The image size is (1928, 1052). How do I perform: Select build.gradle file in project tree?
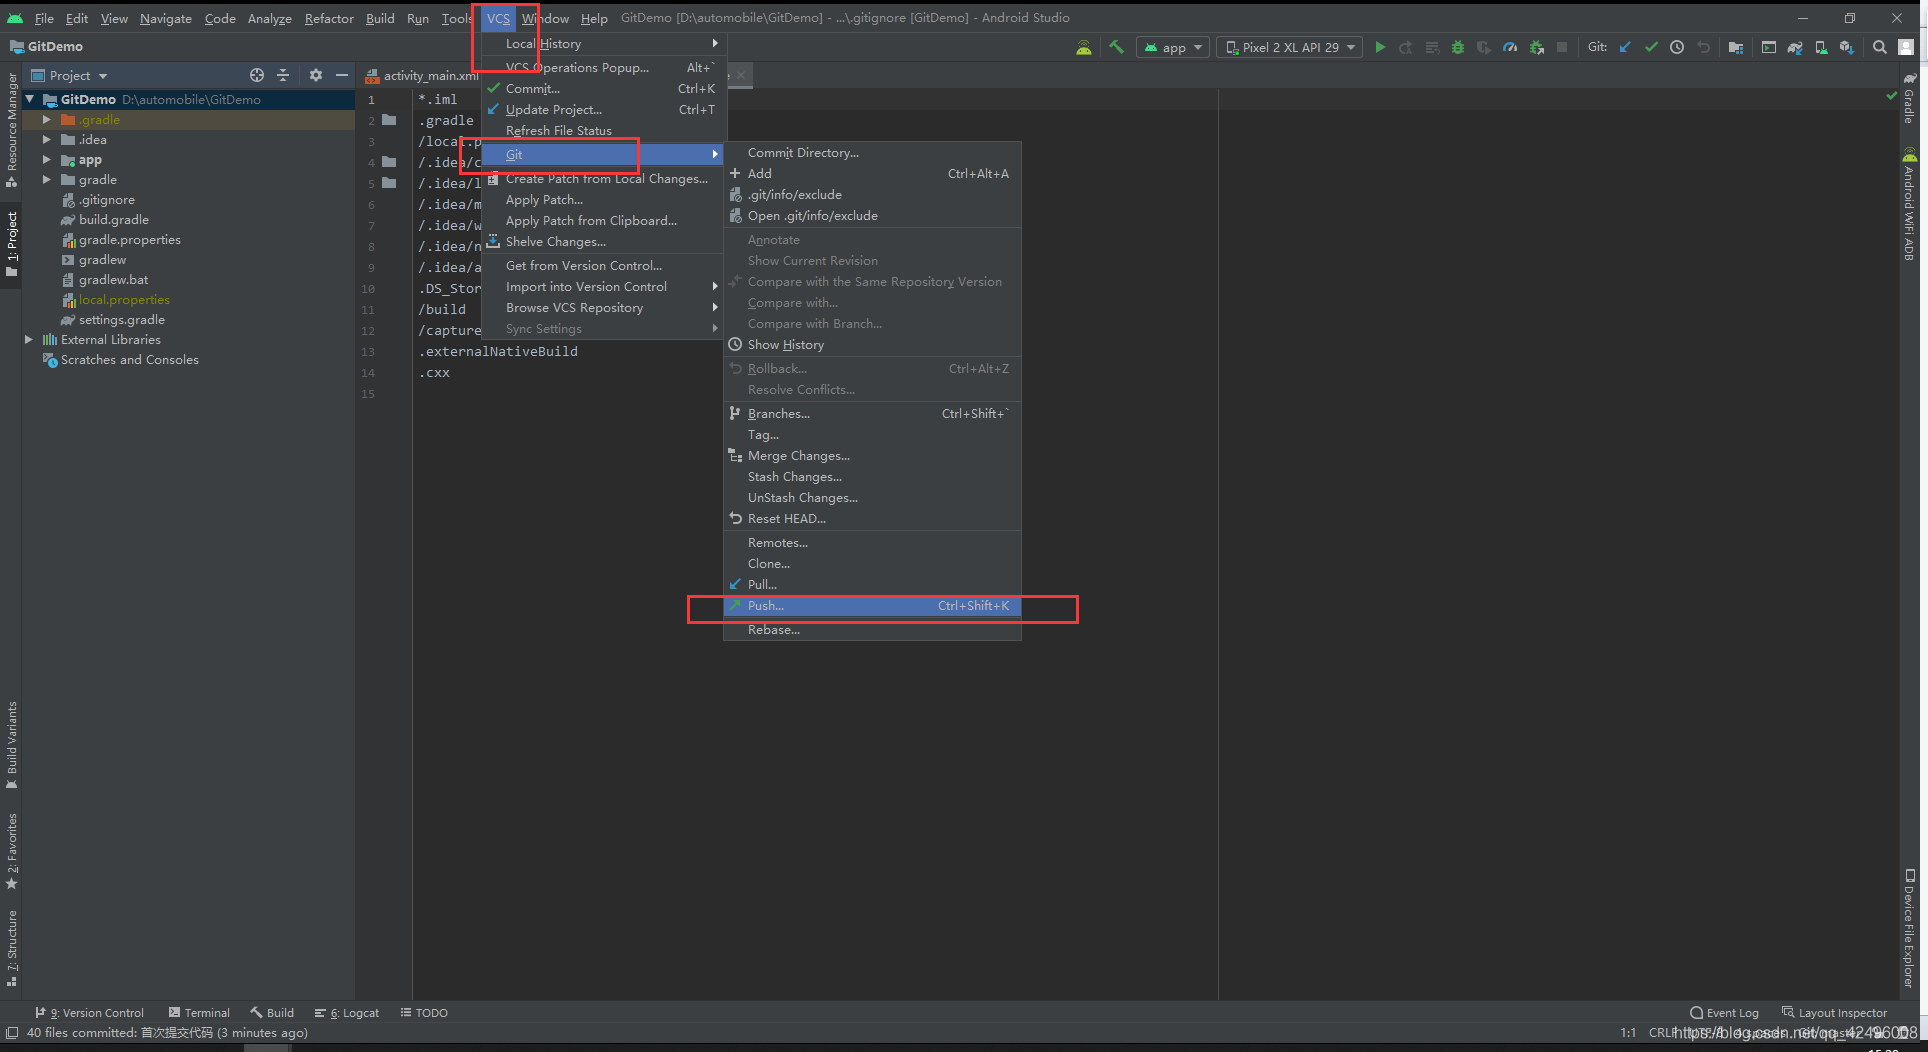click(x=105, y=220)
